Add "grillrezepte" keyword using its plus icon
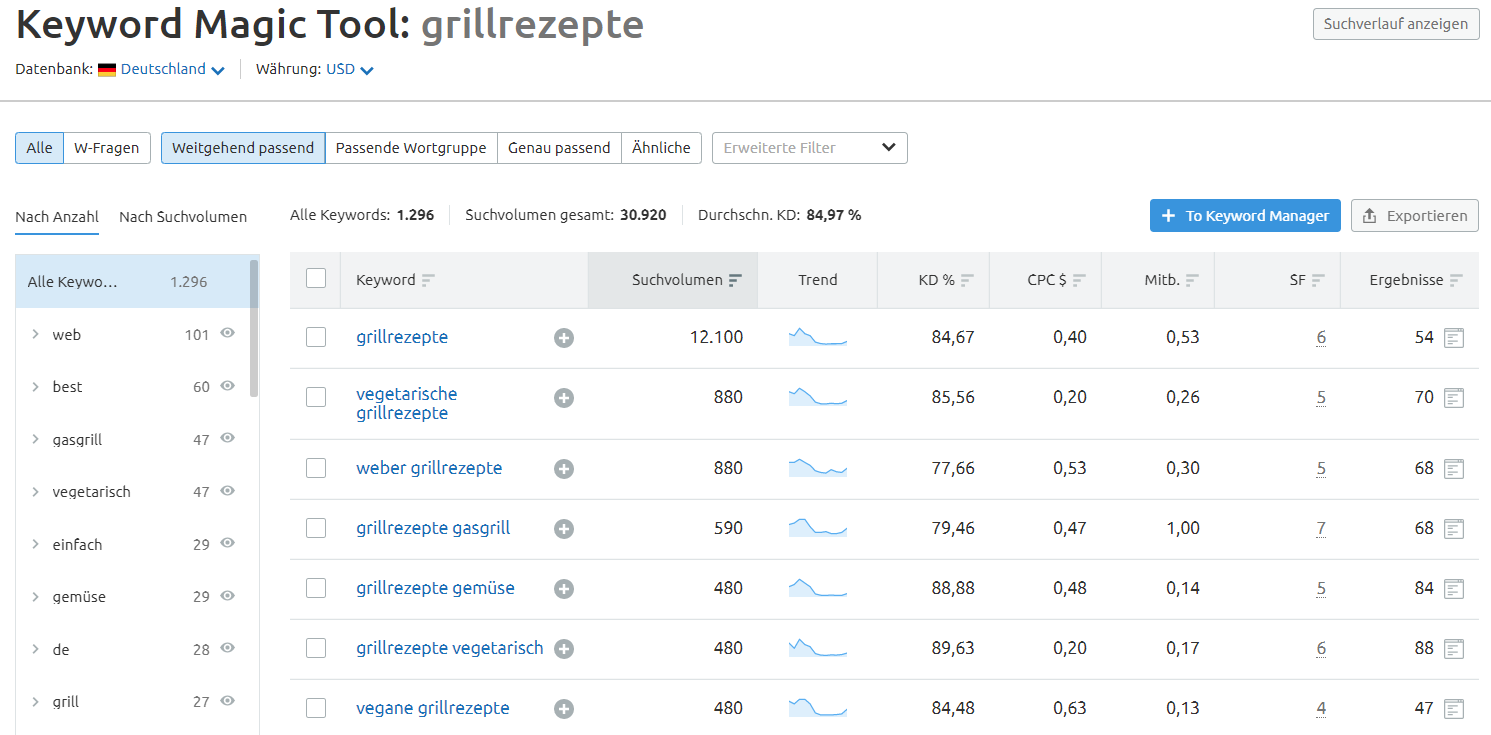 (x=563, y=338)
